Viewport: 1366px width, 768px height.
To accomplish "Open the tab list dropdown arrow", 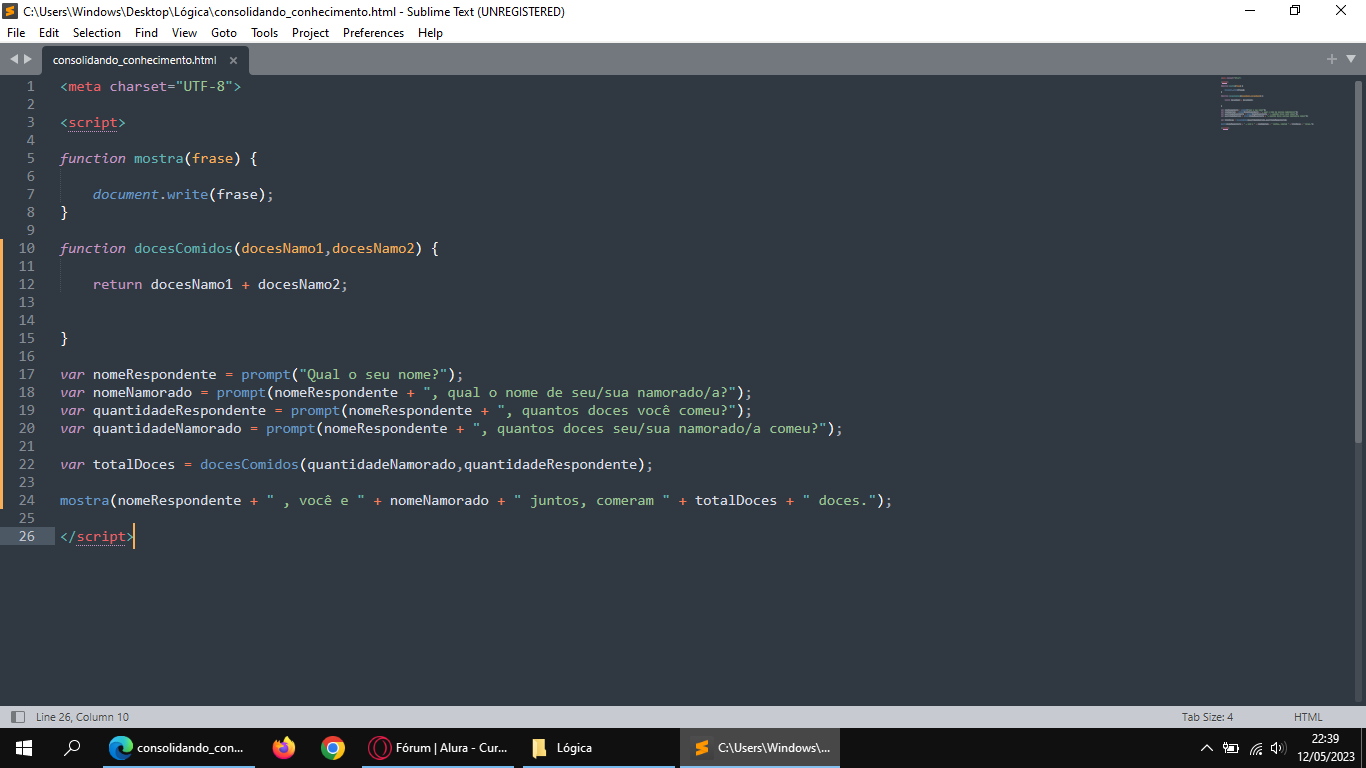I will pos(1350,59).
